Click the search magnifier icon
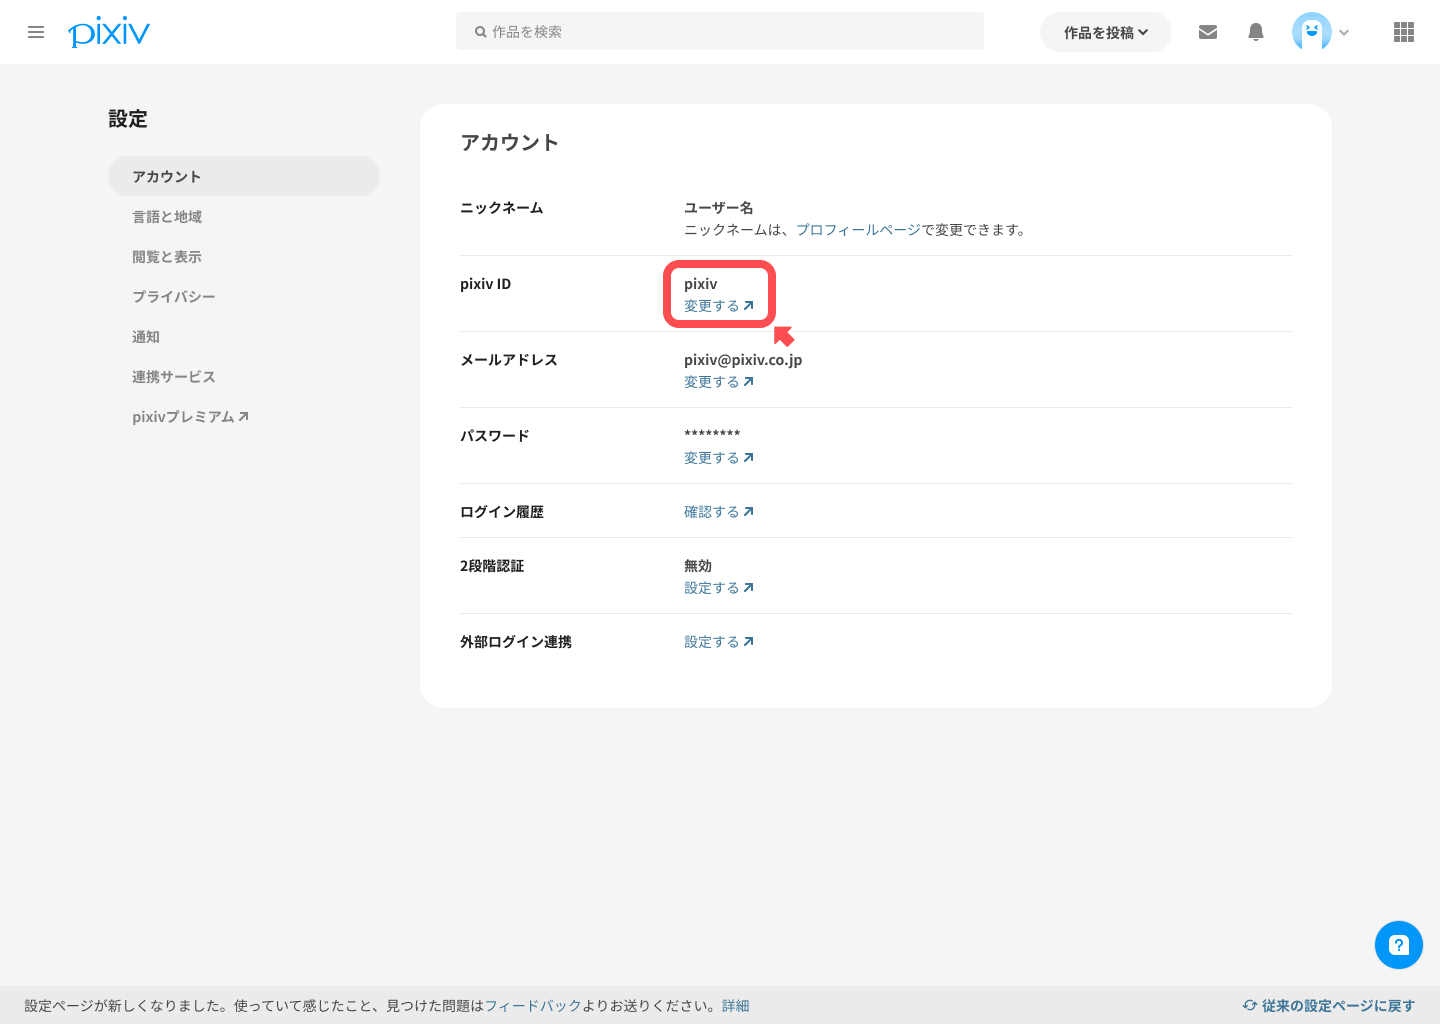1440x1024 pixels. tap(480, 31)
